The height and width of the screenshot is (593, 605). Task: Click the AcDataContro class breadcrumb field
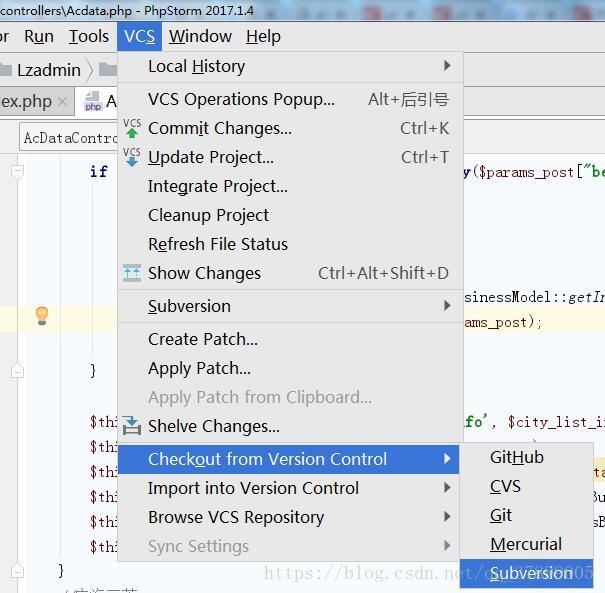click(x=68, y=138)
